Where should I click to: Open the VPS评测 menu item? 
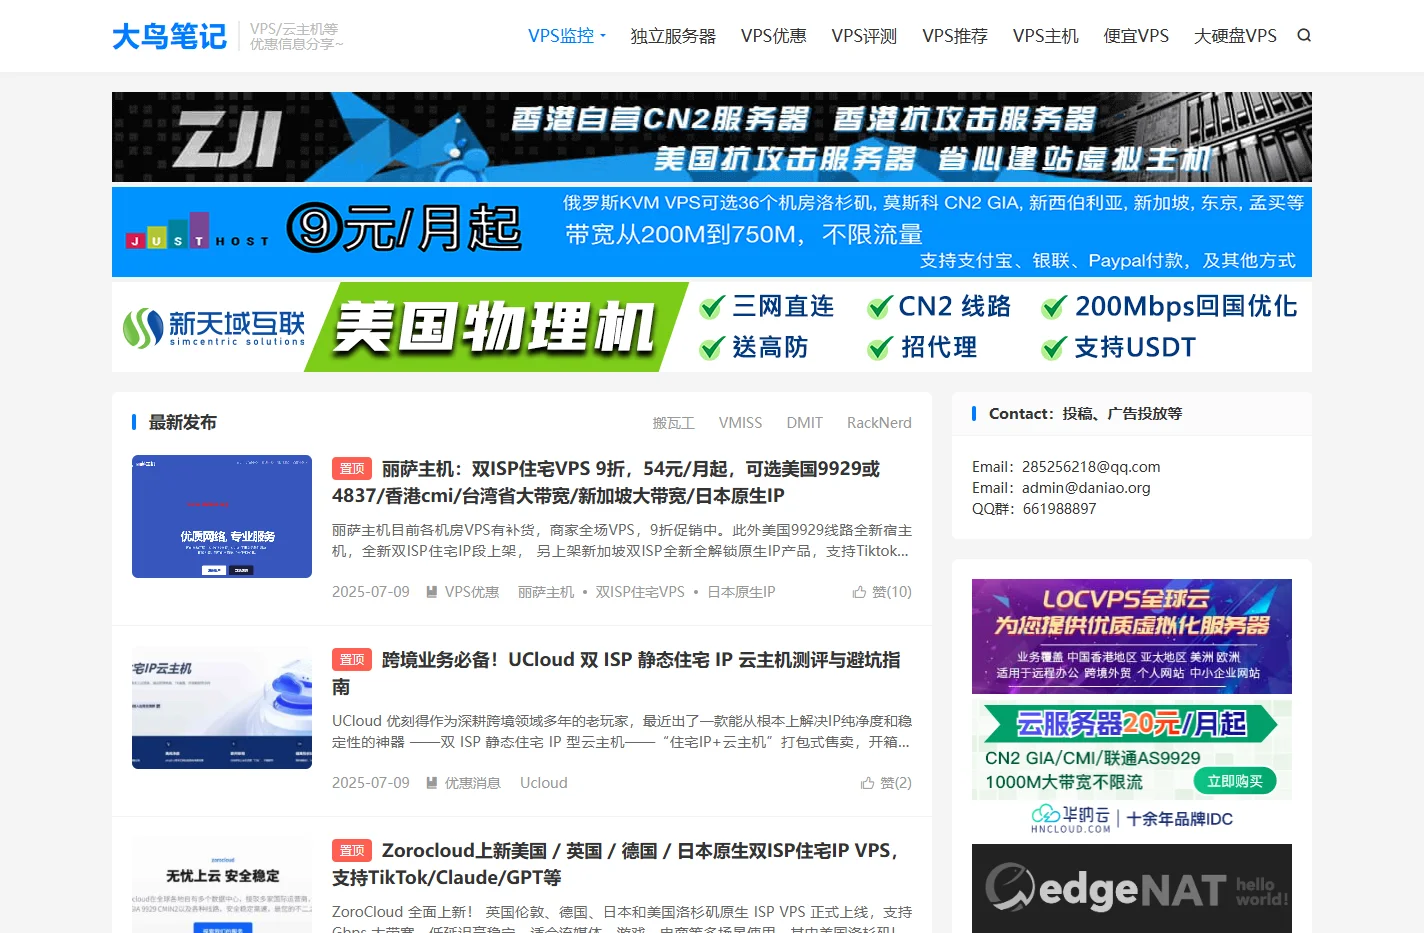[x=864, y=36]
